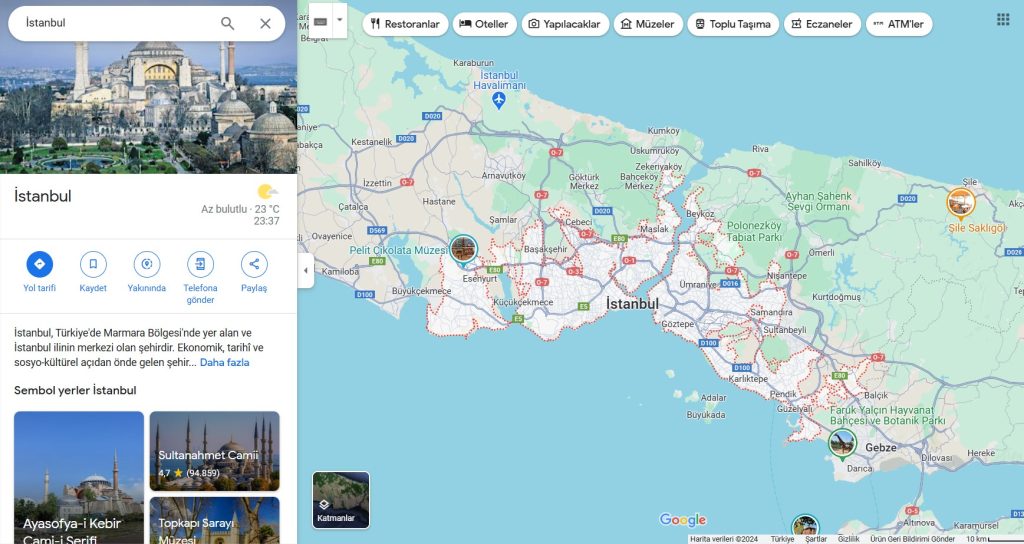
Task: Open Katmanlar layers thumbnail
Action: coord(341,500)
